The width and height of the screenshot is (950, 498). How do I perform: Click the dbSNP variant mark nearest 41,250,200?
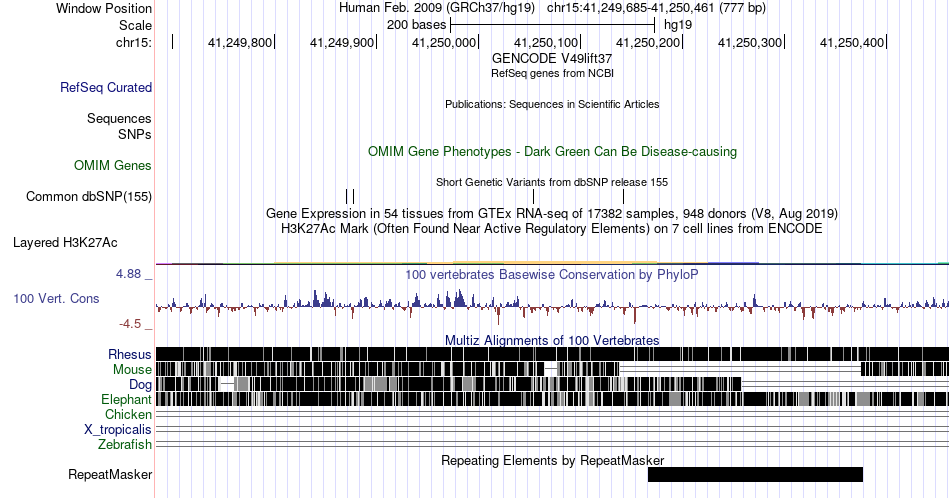point(623,196)
